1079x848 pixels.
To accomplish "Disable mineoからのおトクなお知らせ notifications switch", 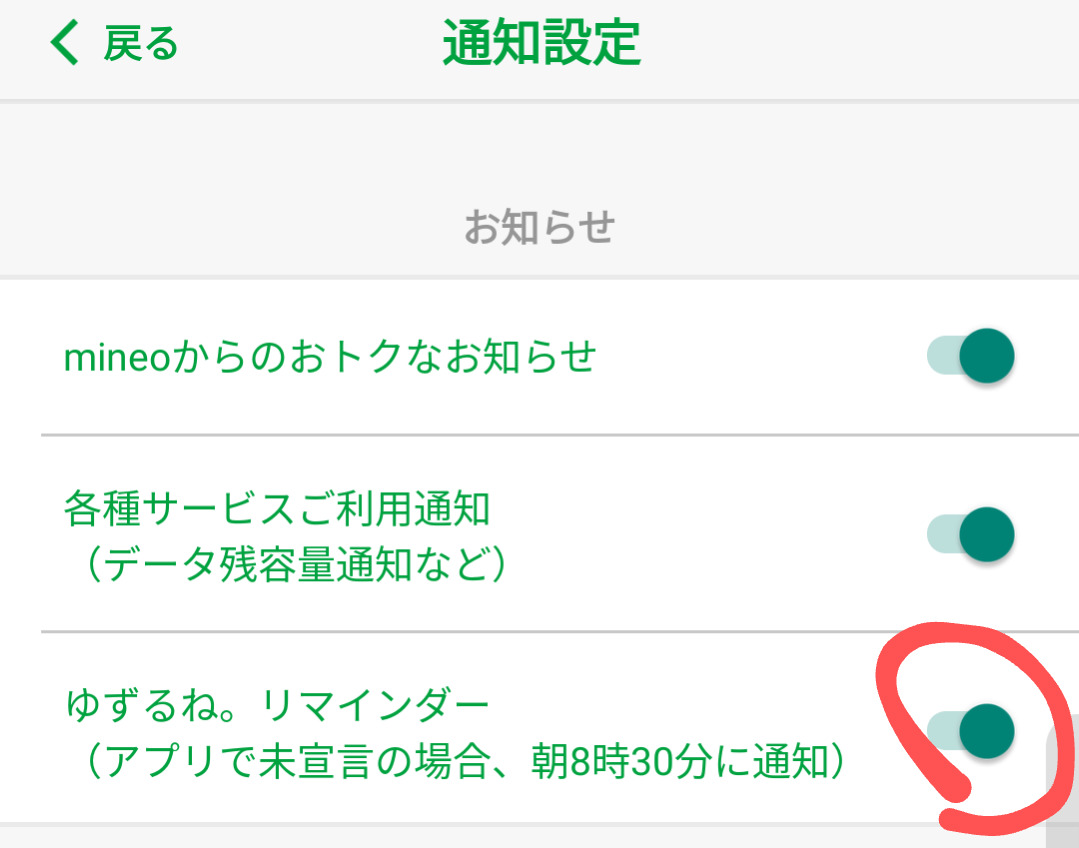I will point(970,356).
